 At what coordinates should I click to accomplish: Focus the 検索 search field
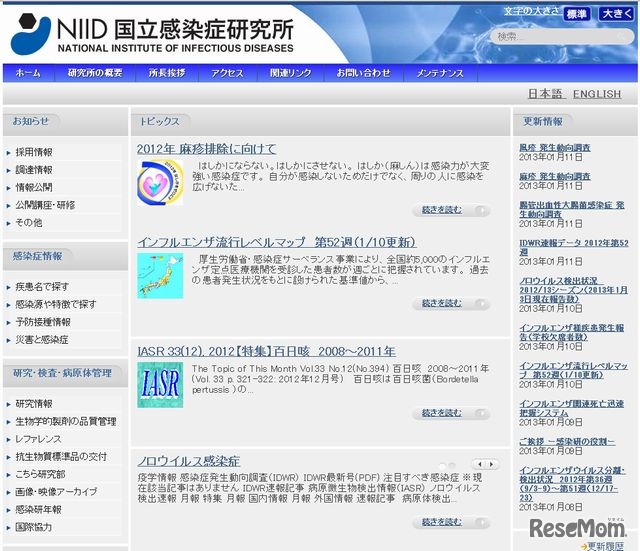pos(562,37)
